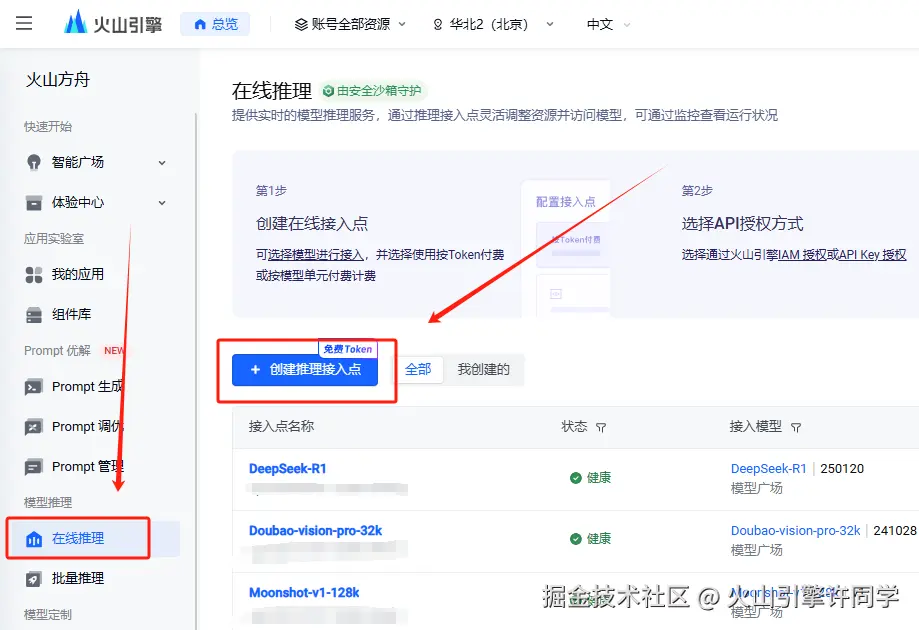
Task: Click the Prompt 管理 icon
Action: click(x=33, y=467)
